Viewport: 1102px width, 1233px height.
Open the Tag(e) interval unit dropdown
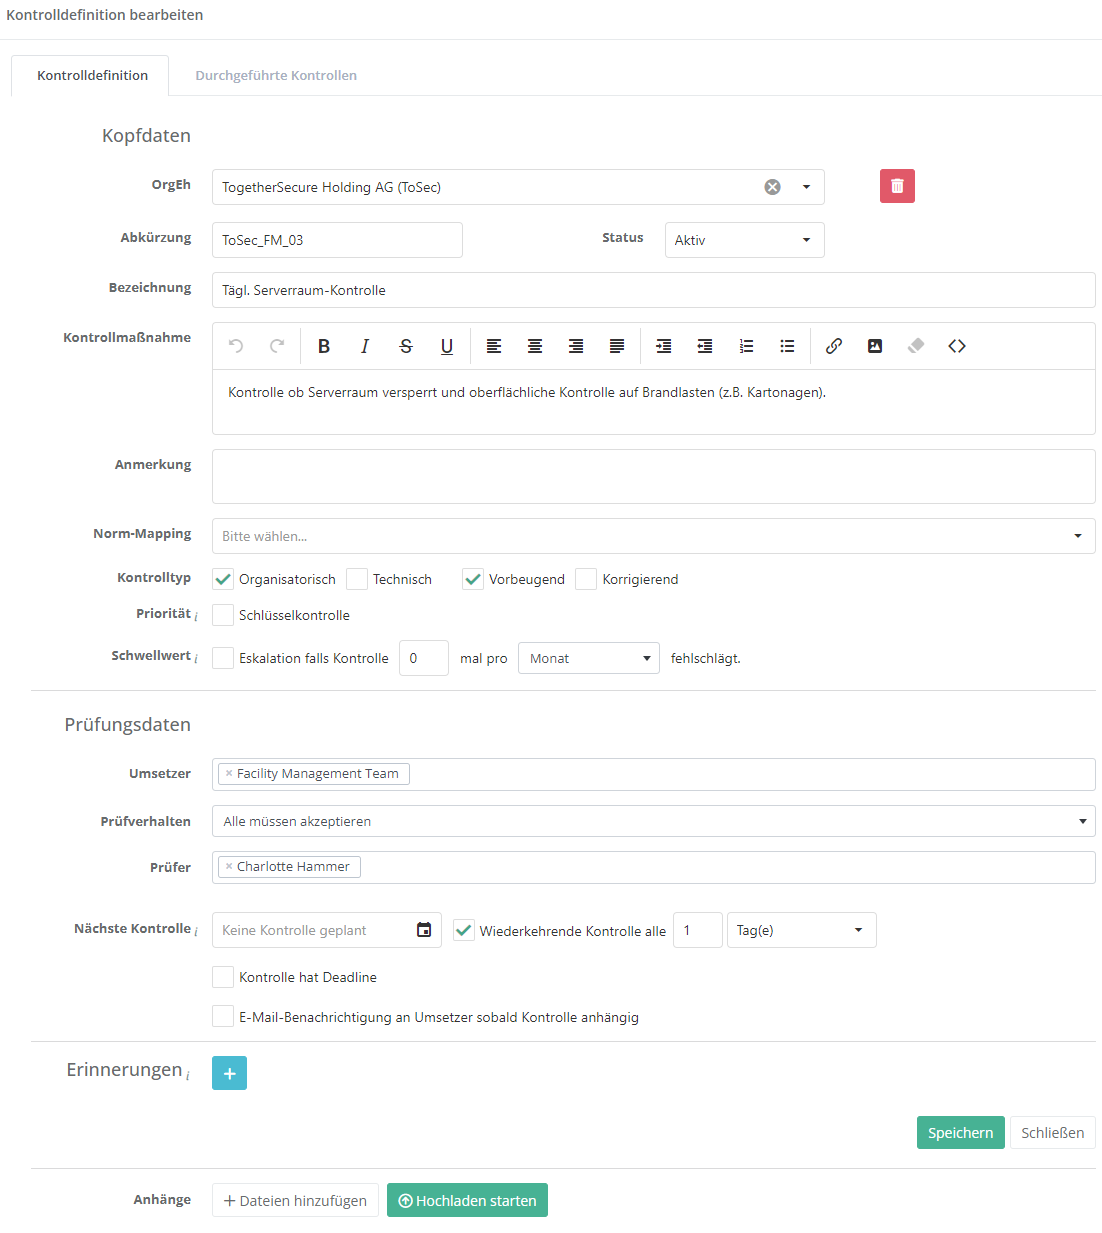pos(801,930)
